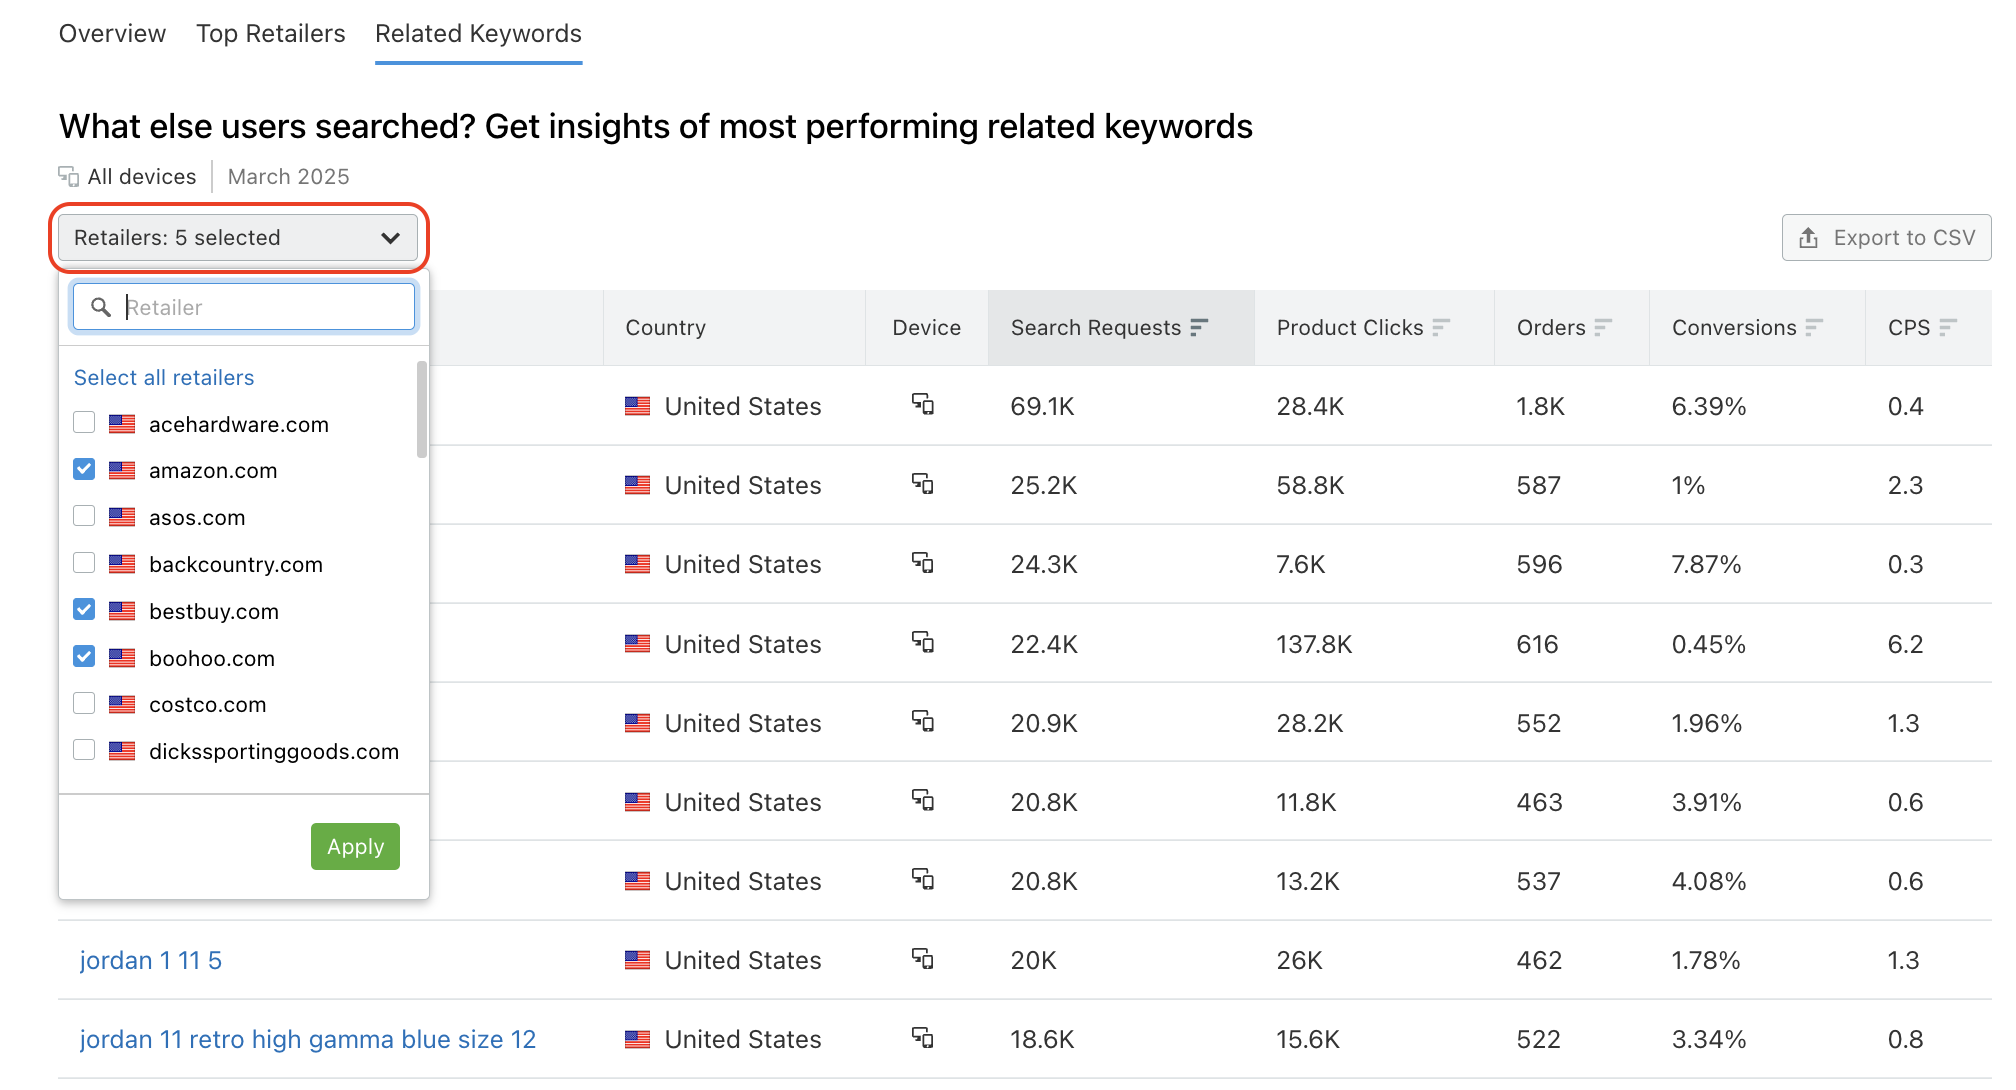Switch to the Overview tab
Screen dimensions: 2016x1090
tap(112, 33)
